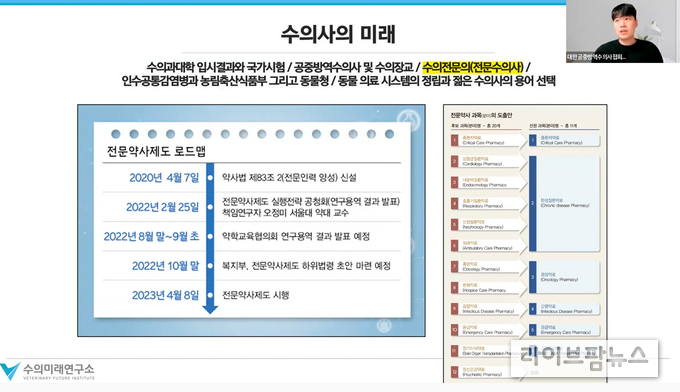Click the roadmap date '2022년 2월 25일'
The image size is (680, 392).
tap(162, 207)
